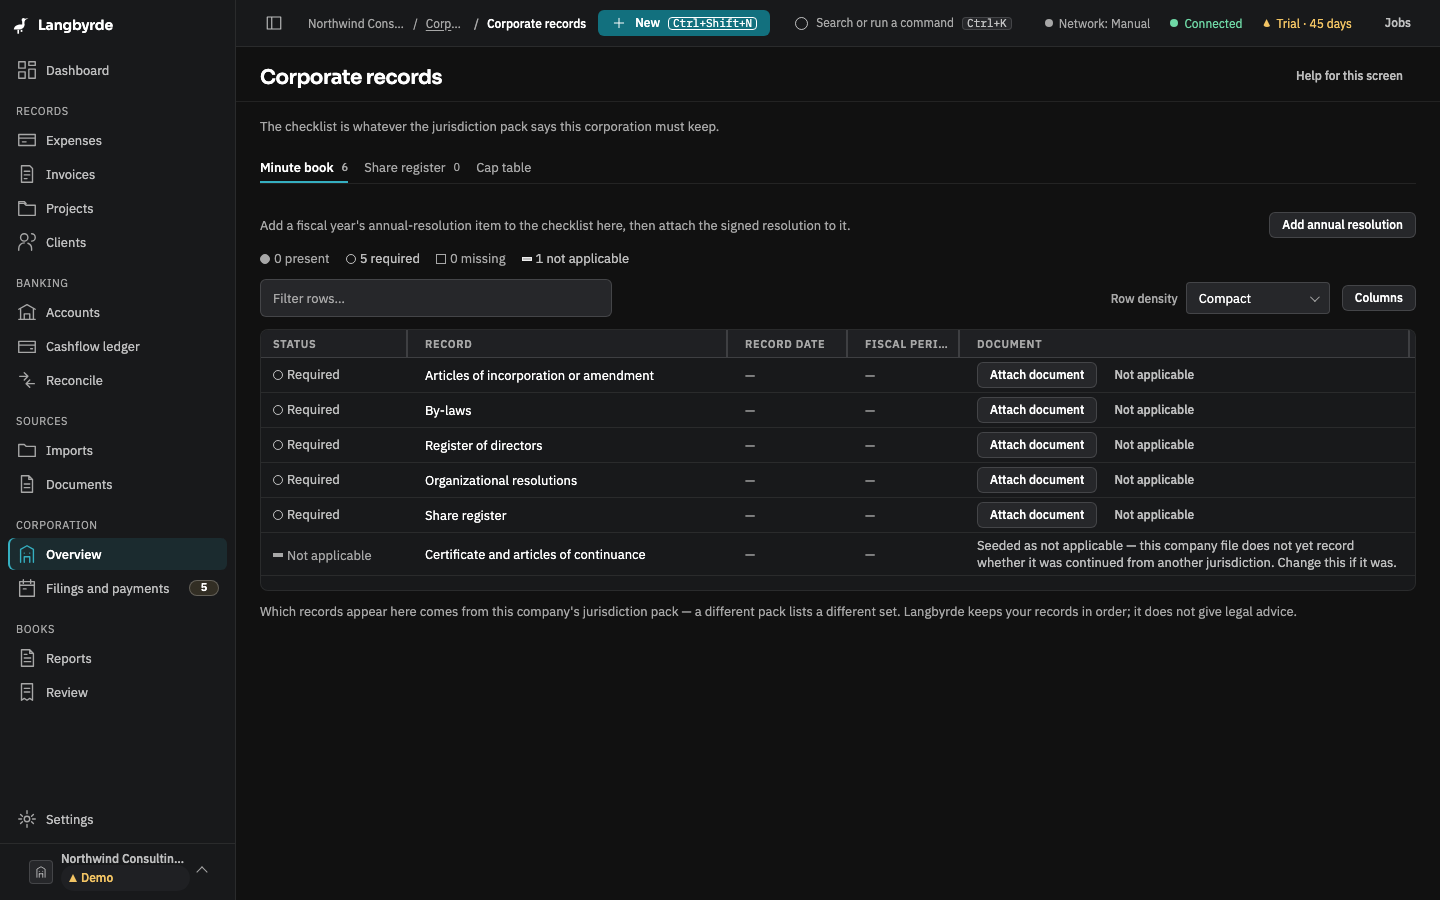Click the Langbyrde logo icon
Screen dimensions: 1440x900
[x=21, y=25]
